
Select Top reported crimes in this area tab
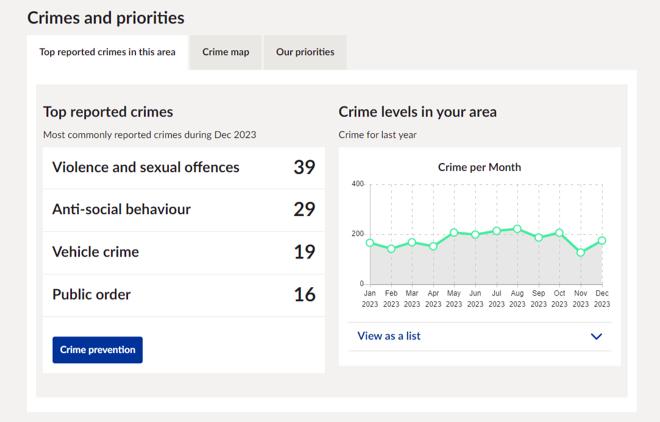107,52
